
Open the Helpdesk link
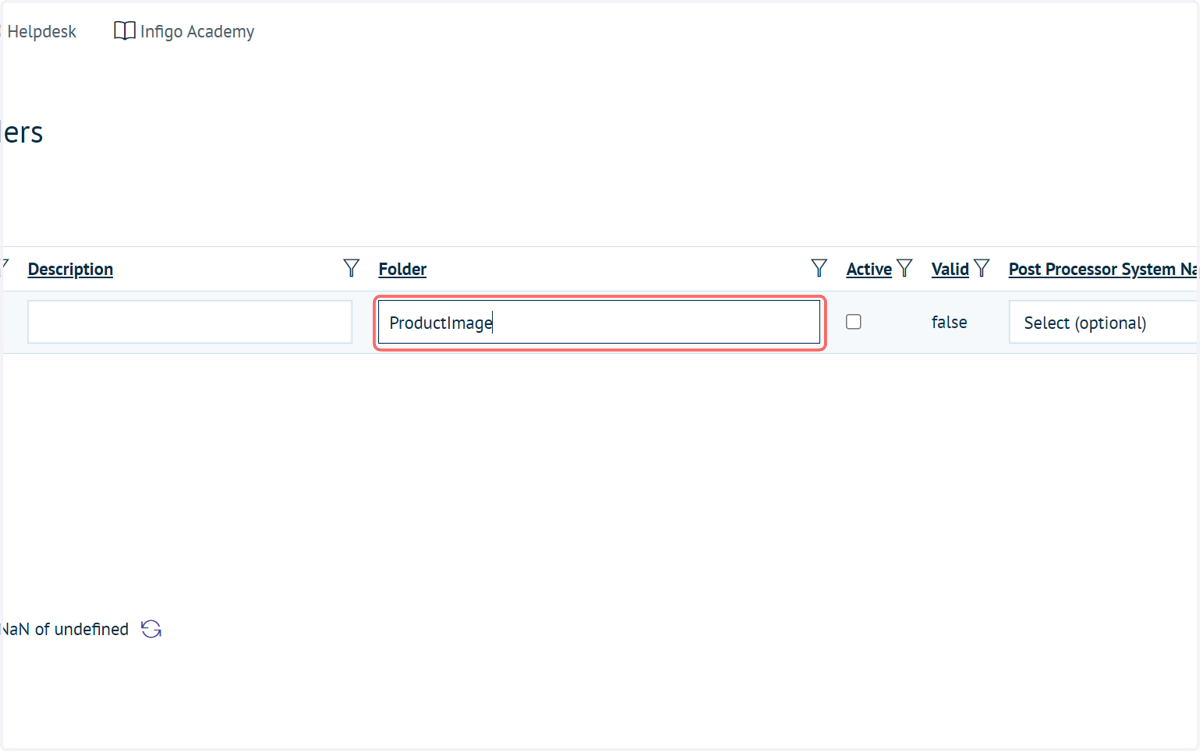41,32
